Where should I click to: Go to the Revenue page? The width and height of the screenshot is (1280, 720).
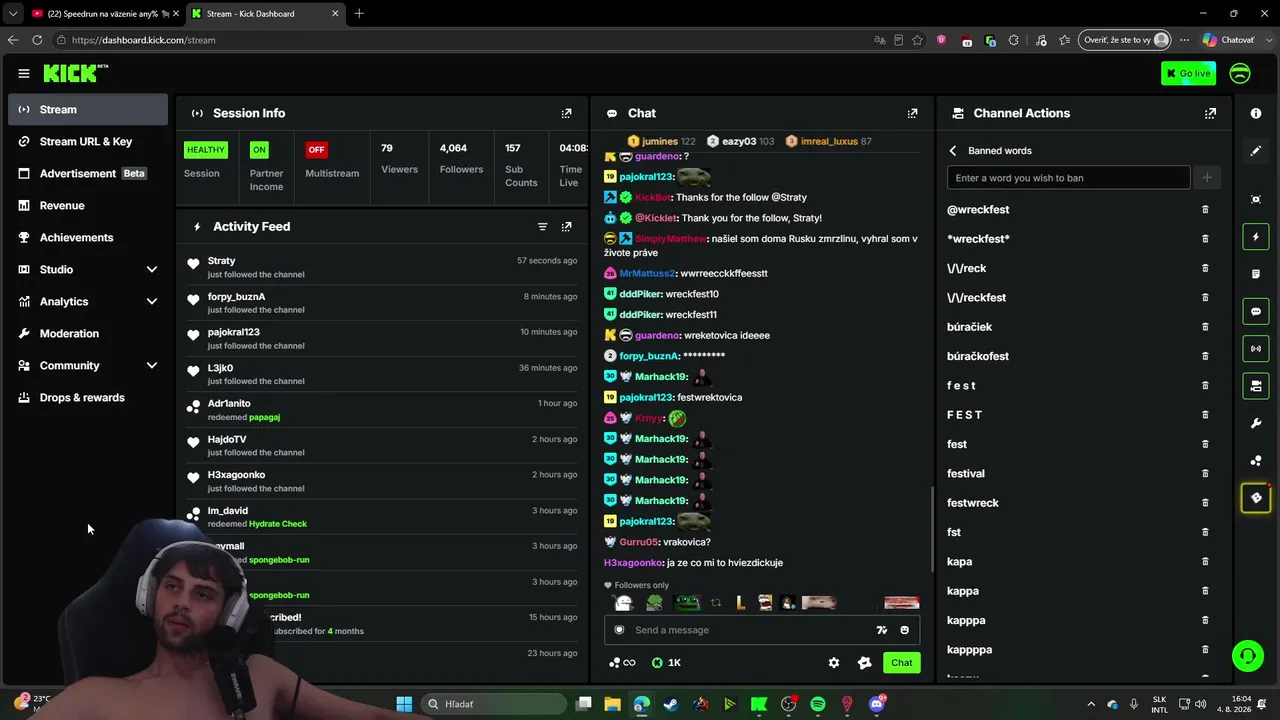88,206
